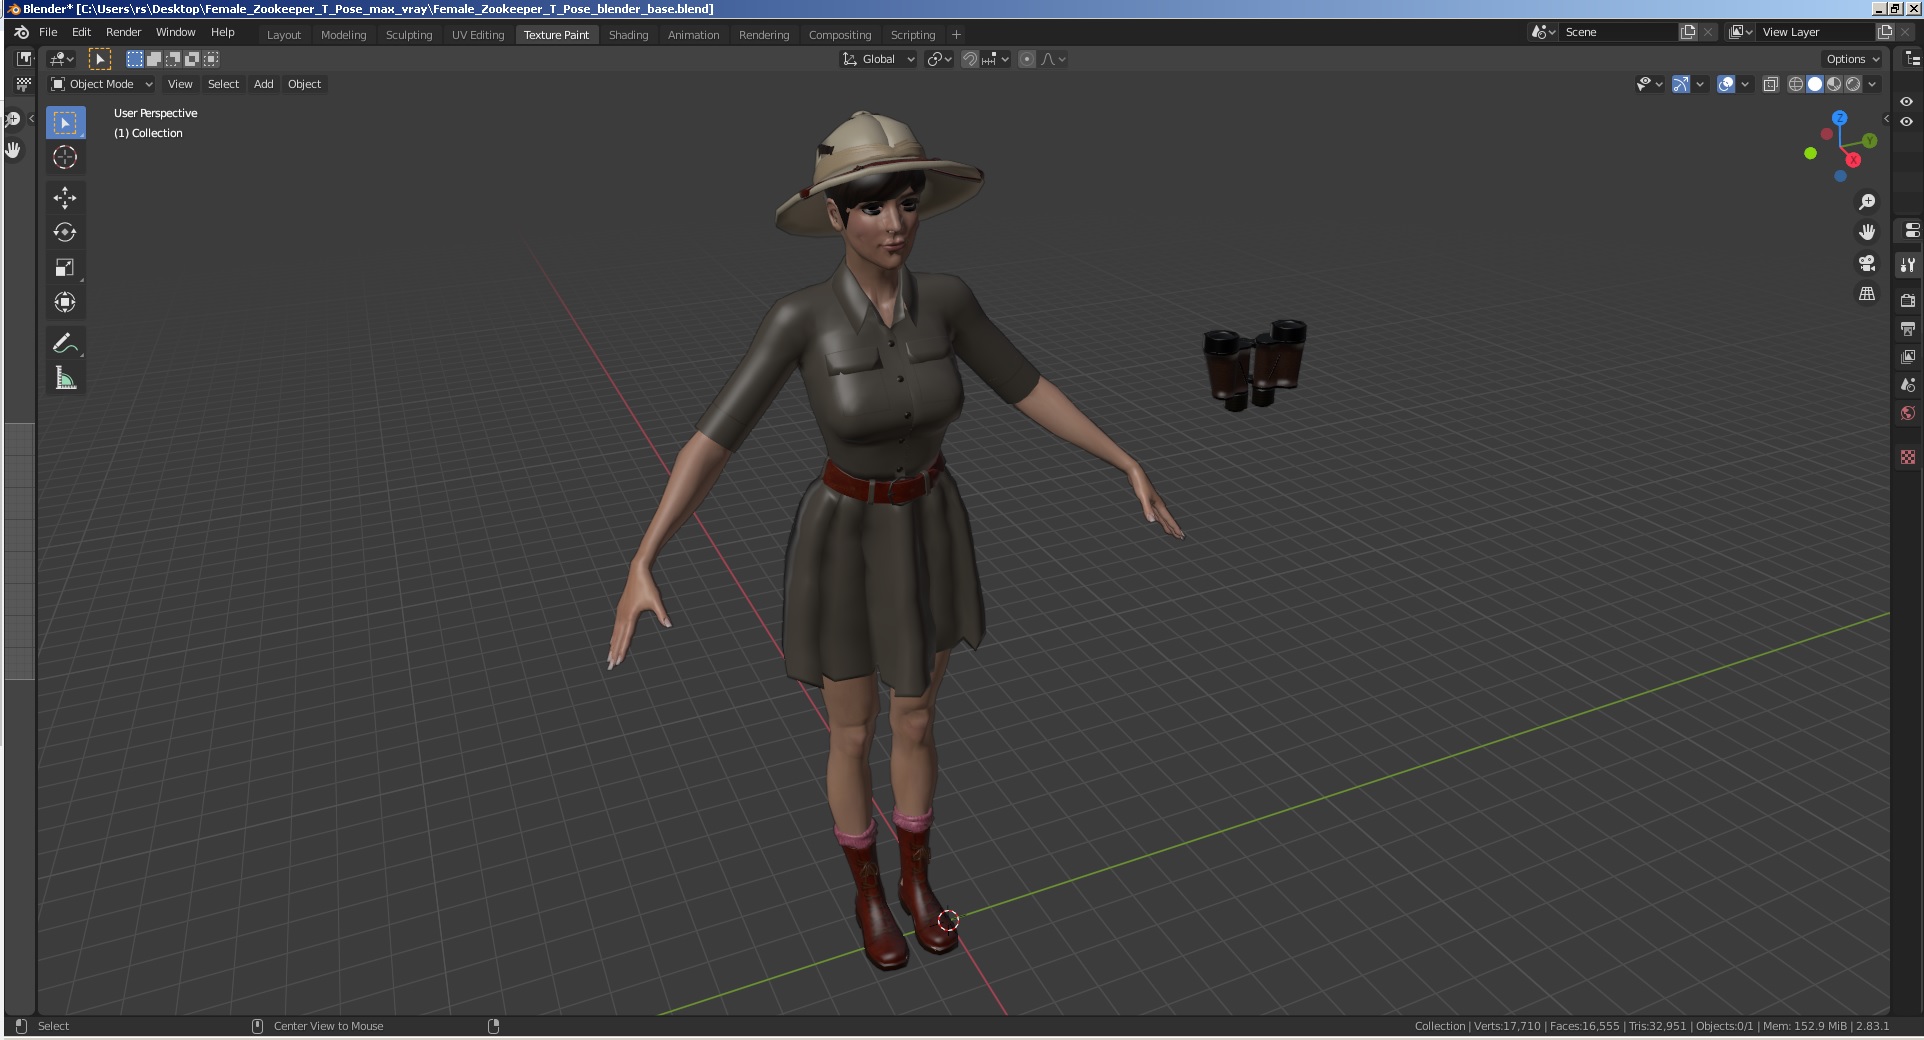The width and height of the screenshot is (1924, 1040).
Task: Open object visibility and selectability dropdown
Action: (1649, 84)
